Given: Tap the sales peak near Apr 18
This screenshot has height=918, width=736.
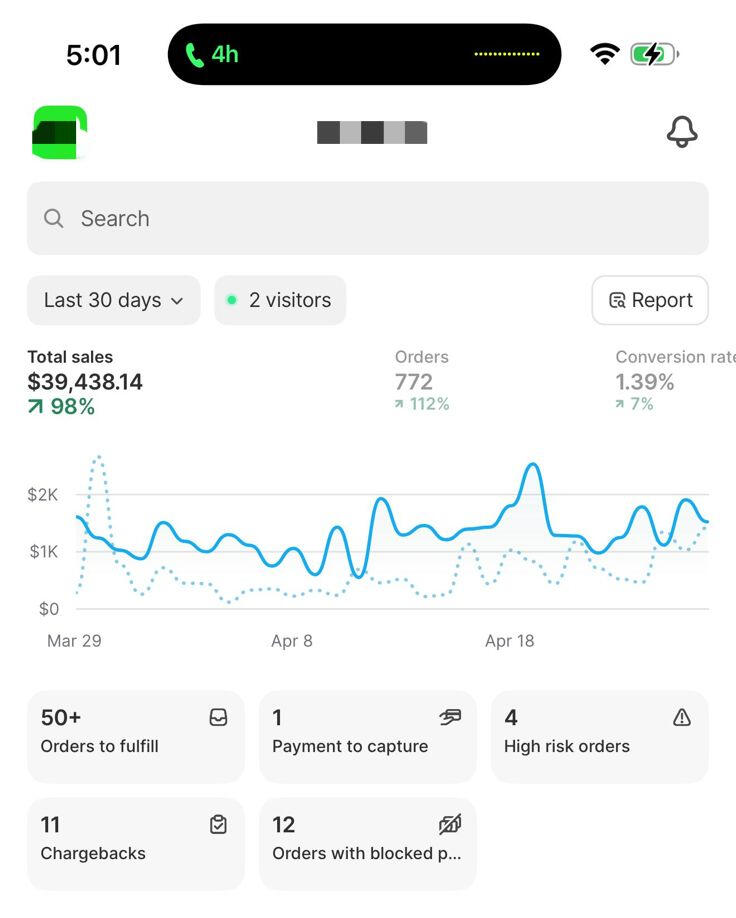Looking at the screenshot, I should click(x=533, y=466).
